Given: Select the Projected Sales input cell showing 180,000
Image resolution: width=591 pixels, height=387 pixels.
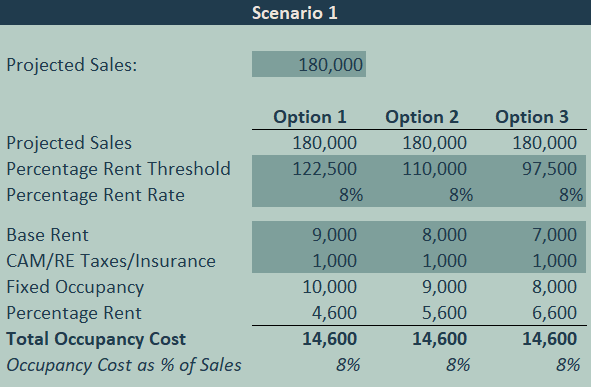Looking at the screenshot, I should click(309, 64).
